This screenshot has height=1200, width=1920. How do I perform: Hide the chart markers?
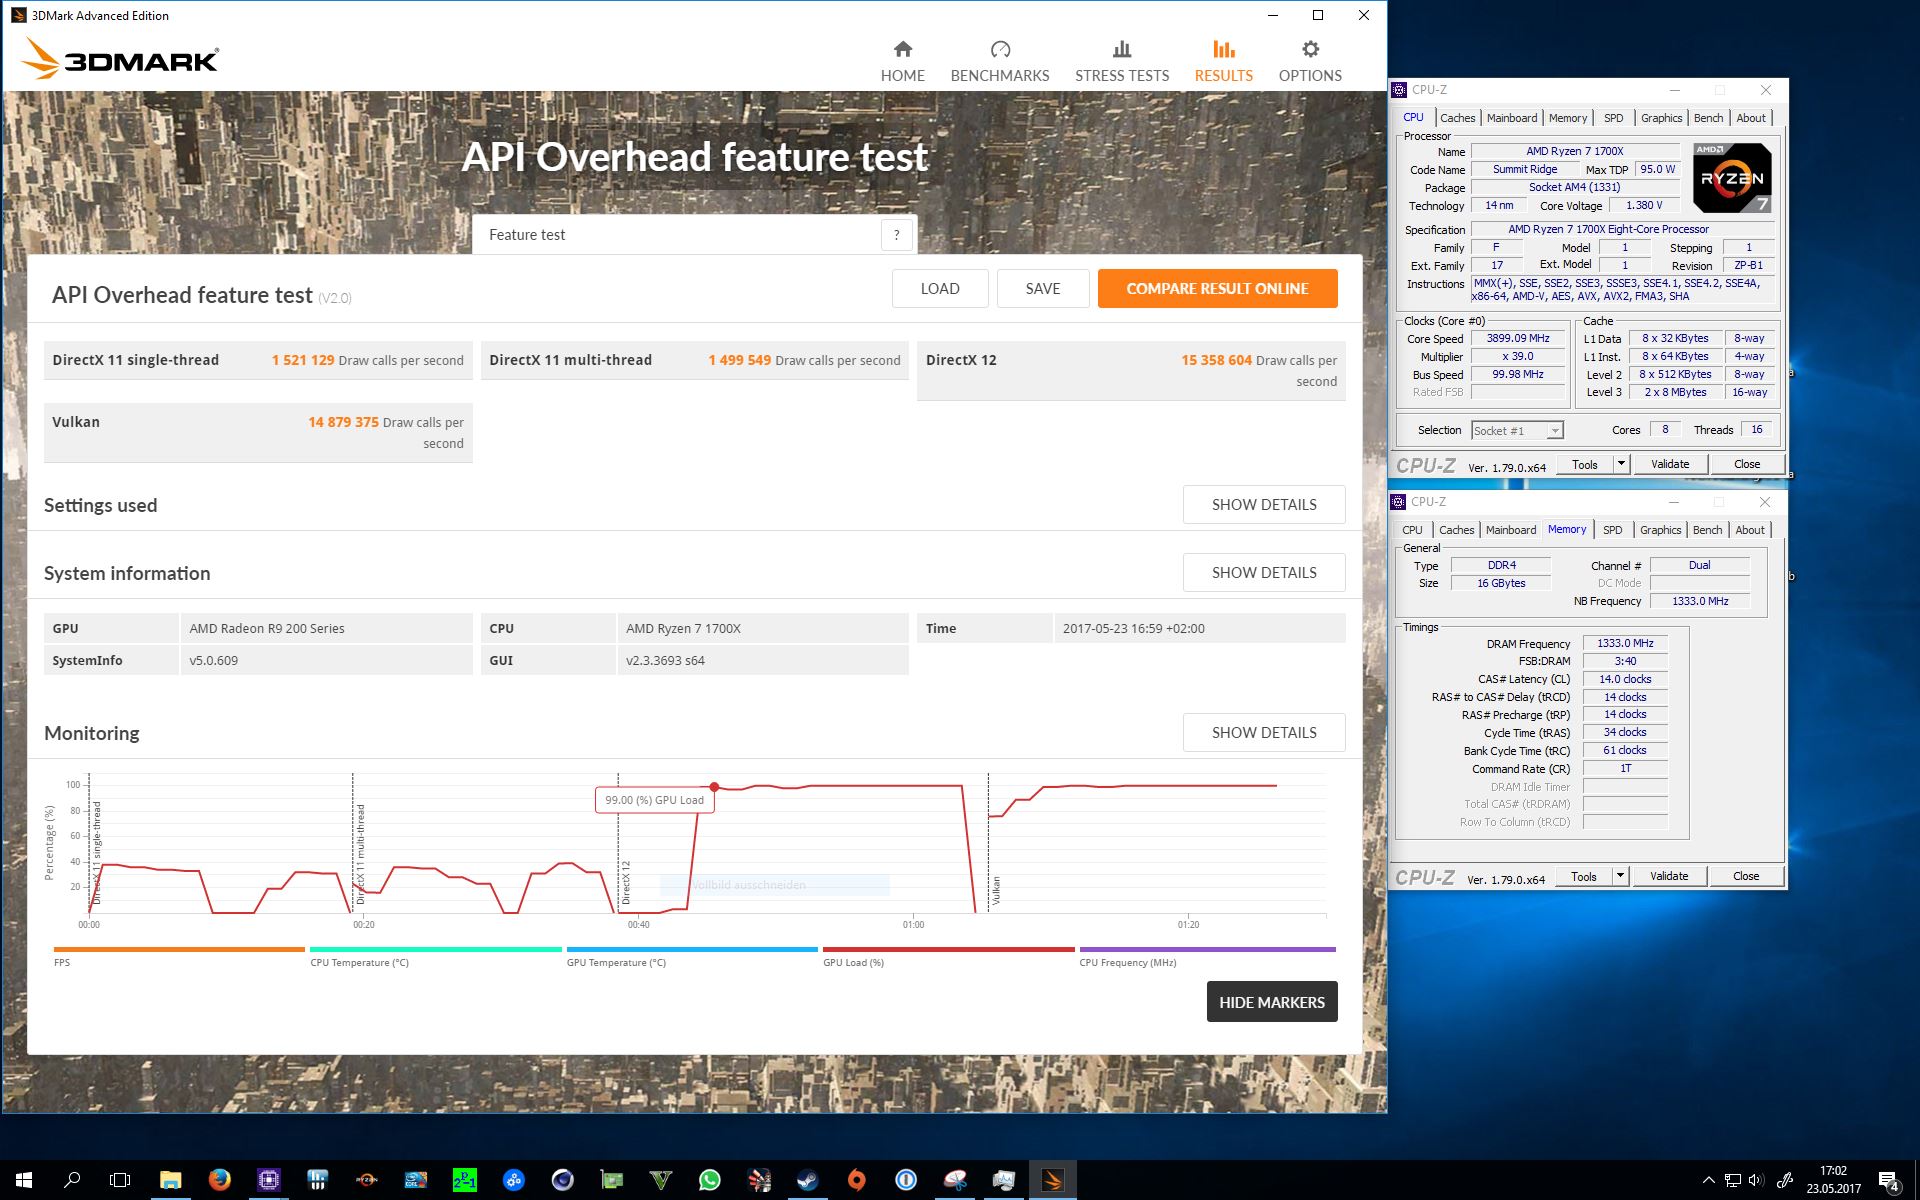(1271, 1002)
